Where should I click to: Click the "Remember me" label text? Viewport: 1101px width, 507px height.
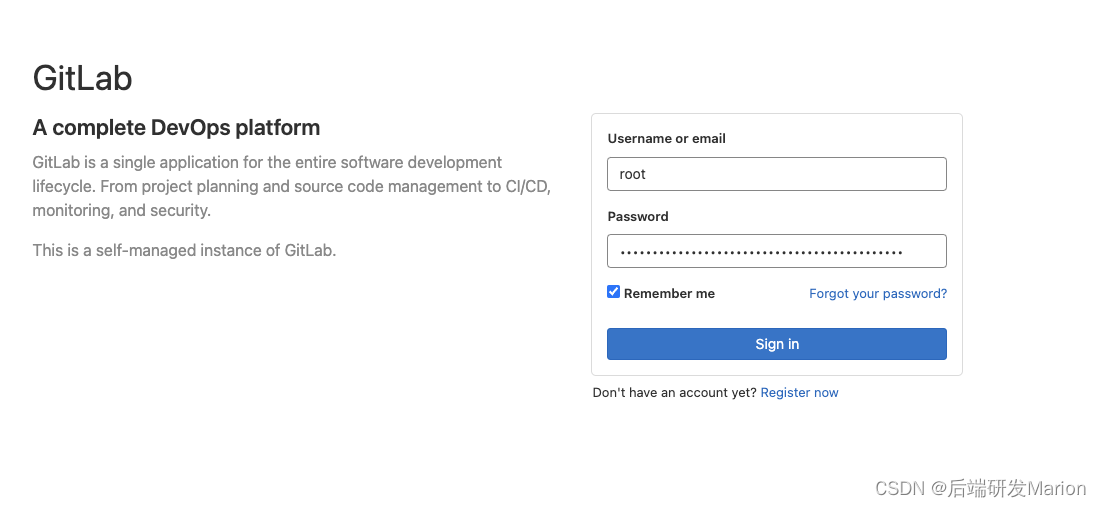(x=669, y=294)
